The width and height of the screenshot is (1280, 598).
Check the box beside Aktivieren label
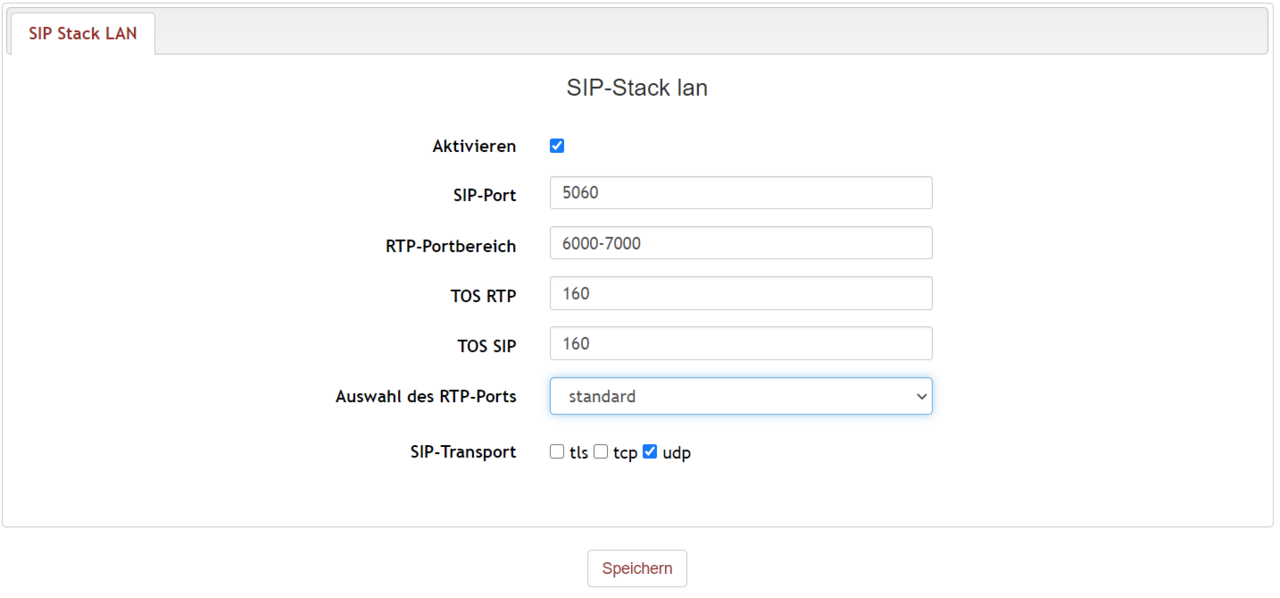[556, 144]
